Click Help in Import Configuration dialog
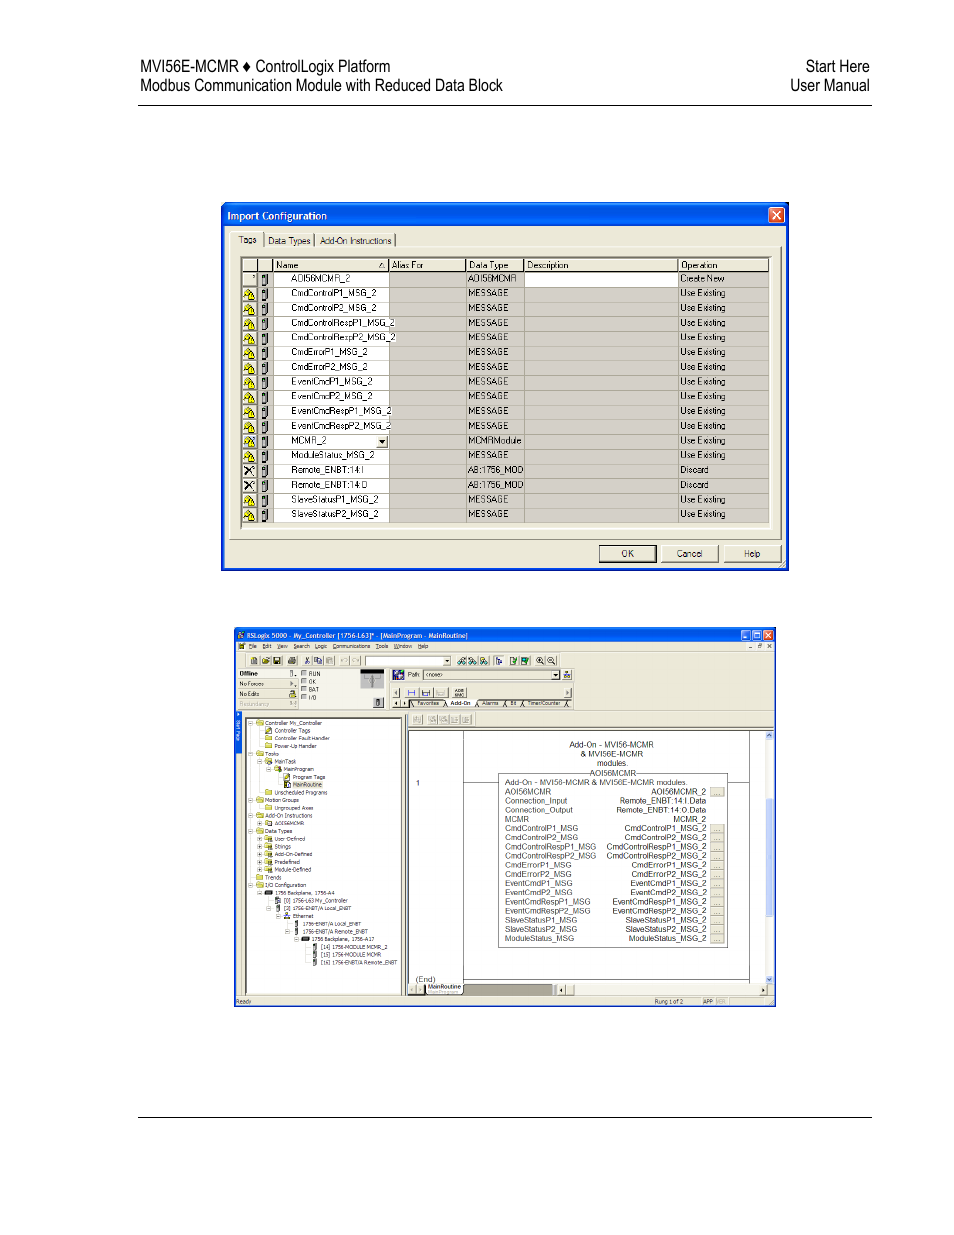Image resolution: width=954 pixels, height=1235 pixels. coord(752,554)
